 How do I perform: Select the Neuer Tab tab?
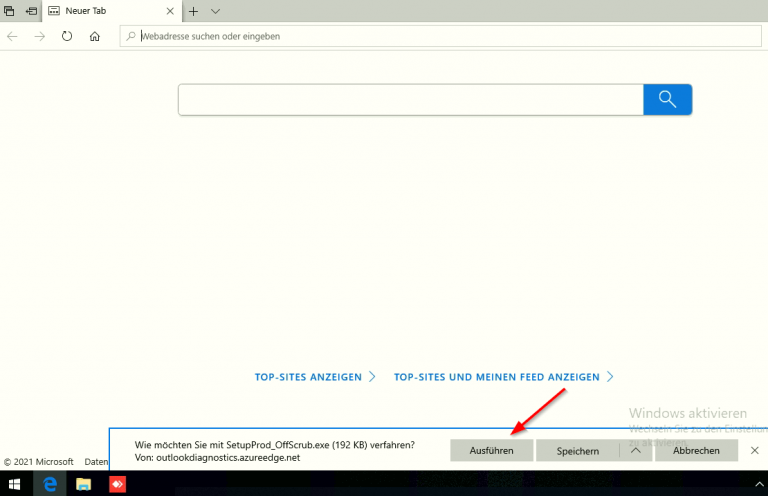pyautogui.click(x=105, y=11)
